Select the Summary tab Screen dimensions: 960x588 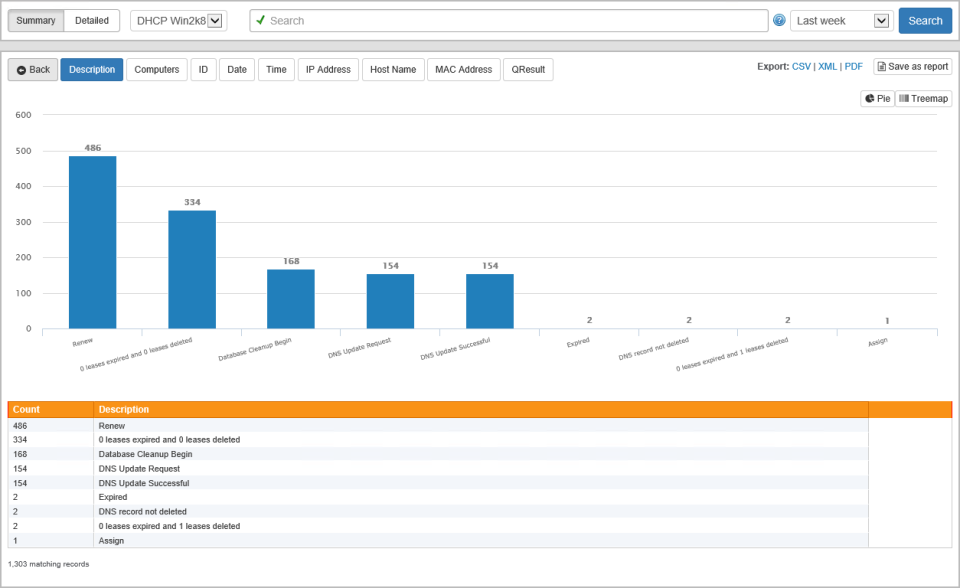point(35,20)
